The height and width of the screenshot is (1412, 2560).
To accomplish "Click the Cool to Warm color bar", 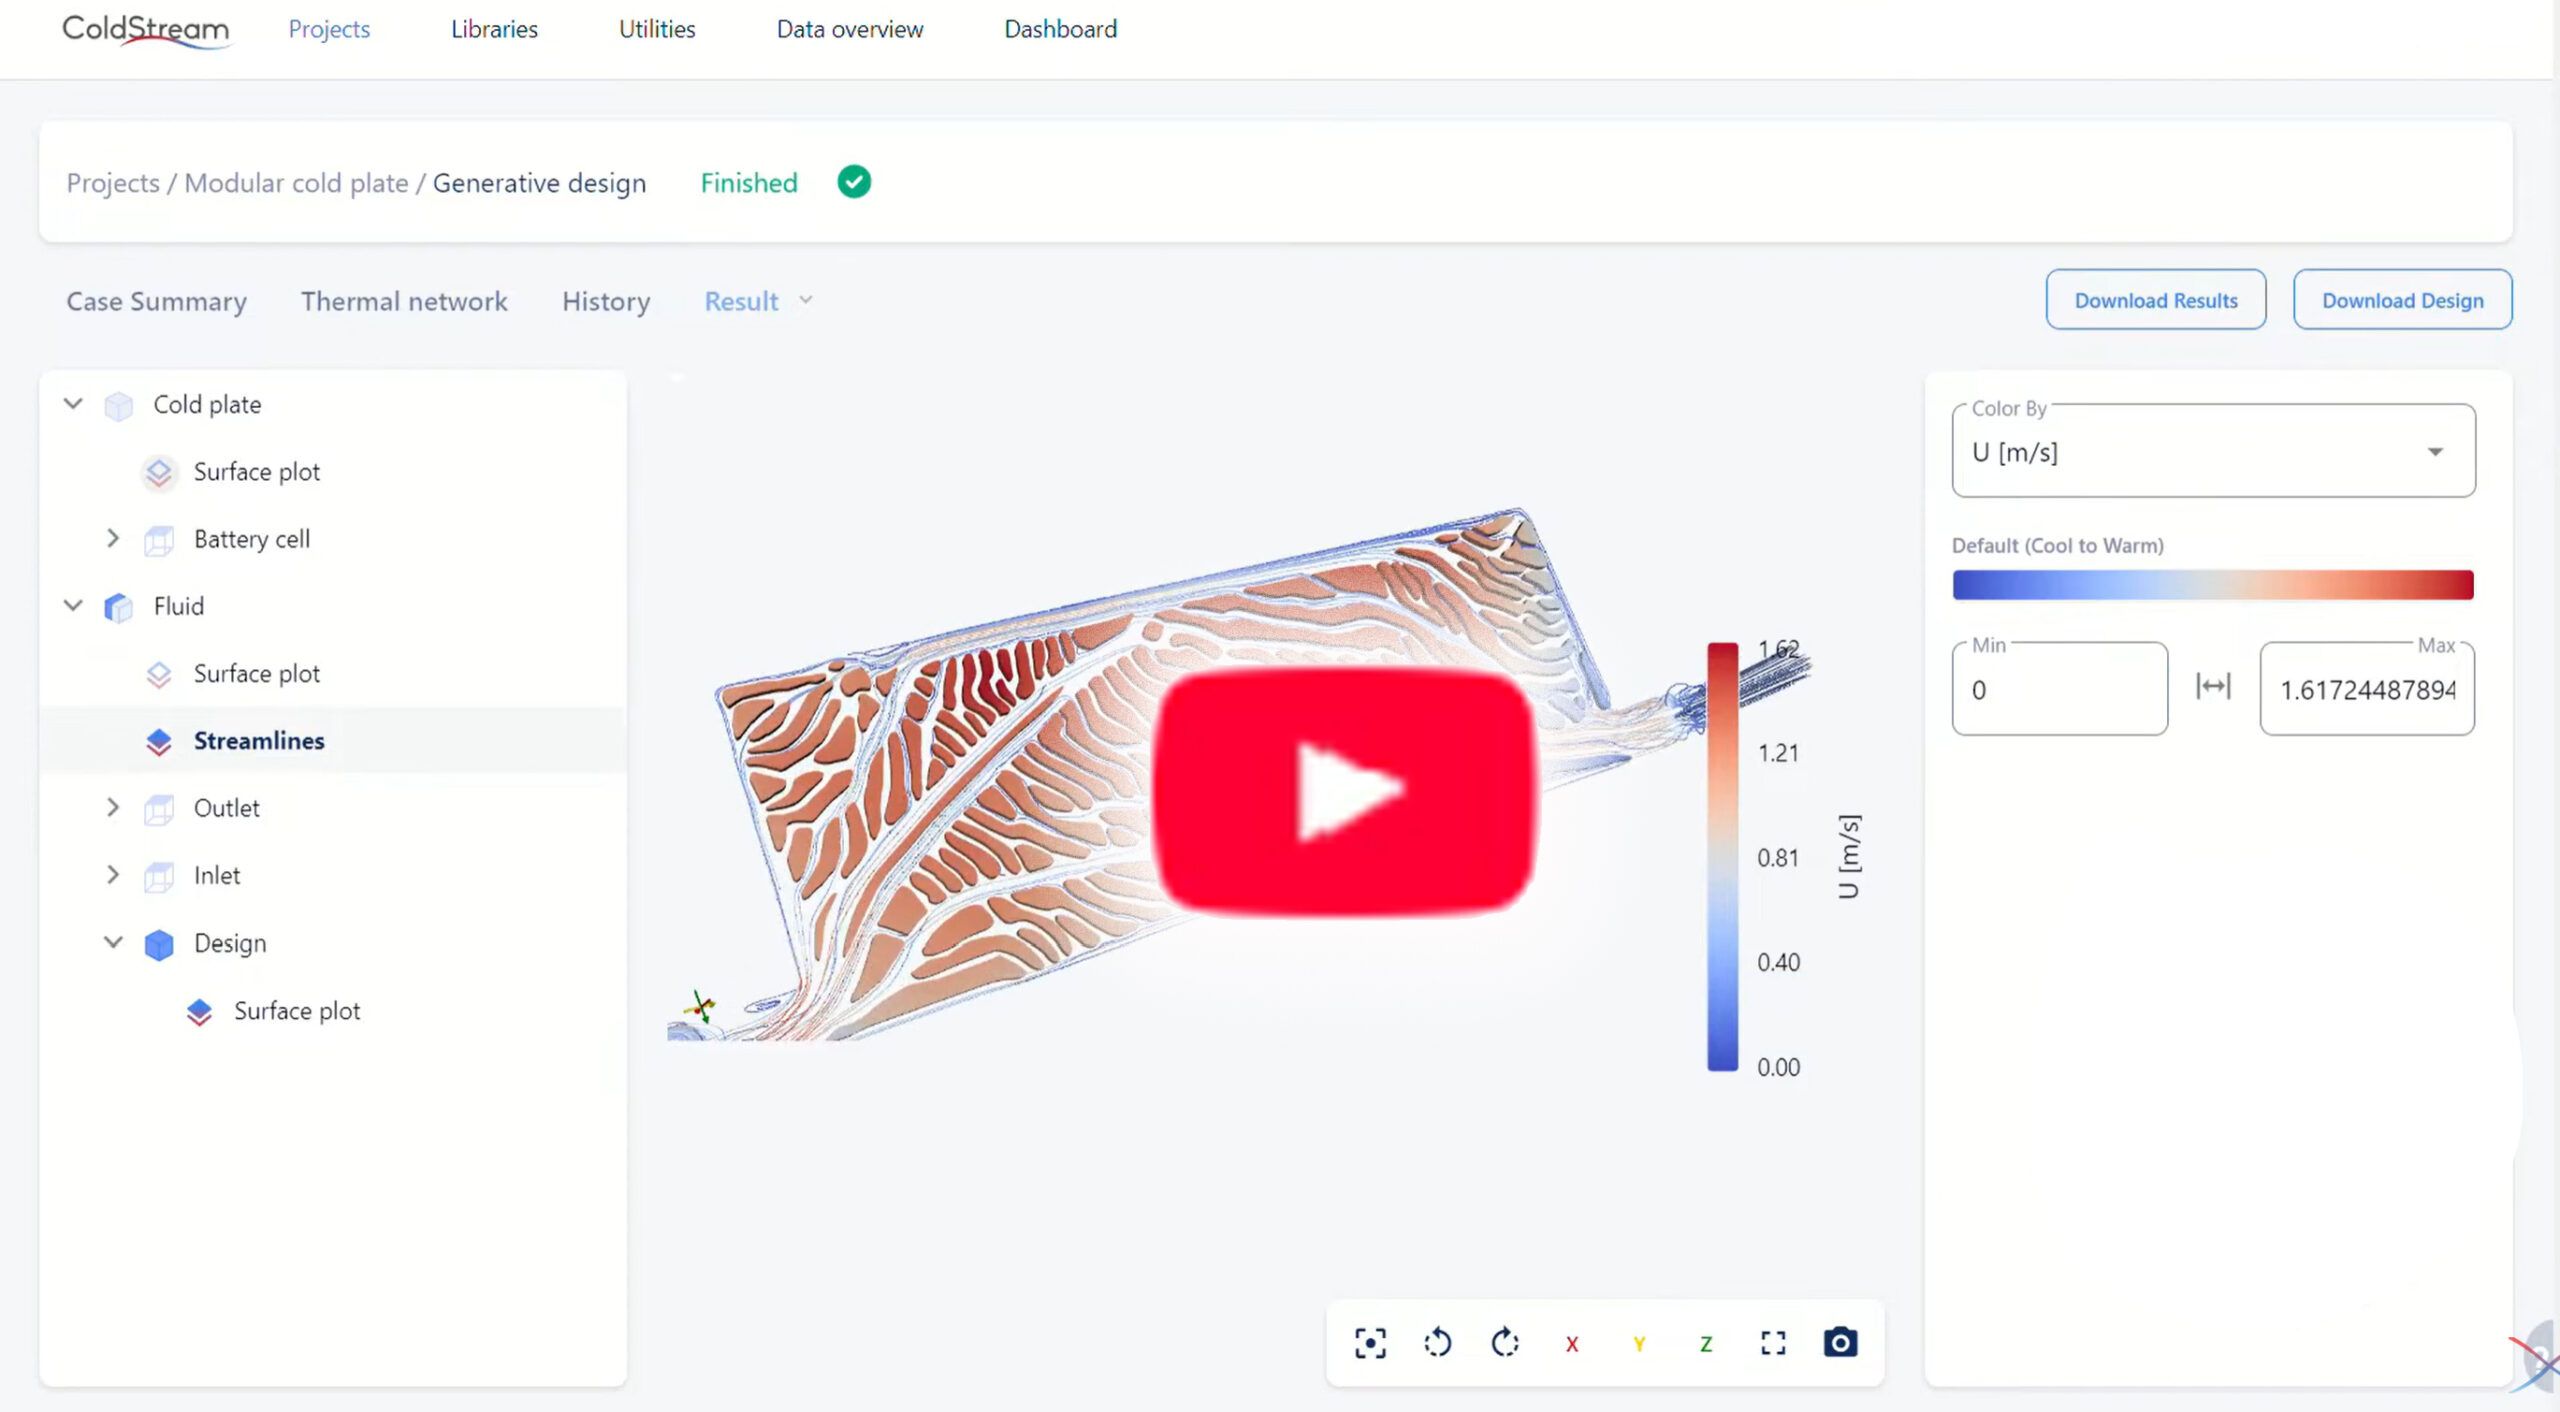I will tap(2212, 585).
